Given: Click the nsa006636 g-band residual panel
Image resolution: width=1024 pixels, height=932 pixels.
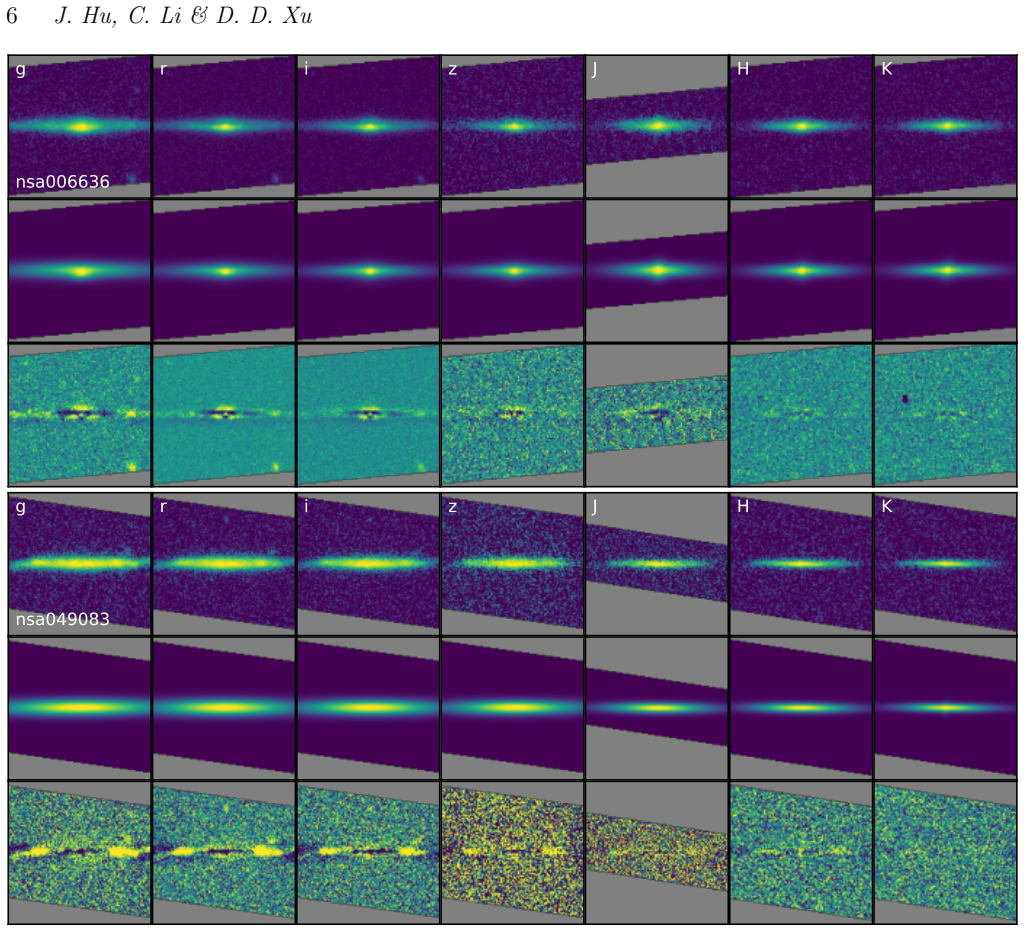Looking at the screenshot, I should (80, 415).
